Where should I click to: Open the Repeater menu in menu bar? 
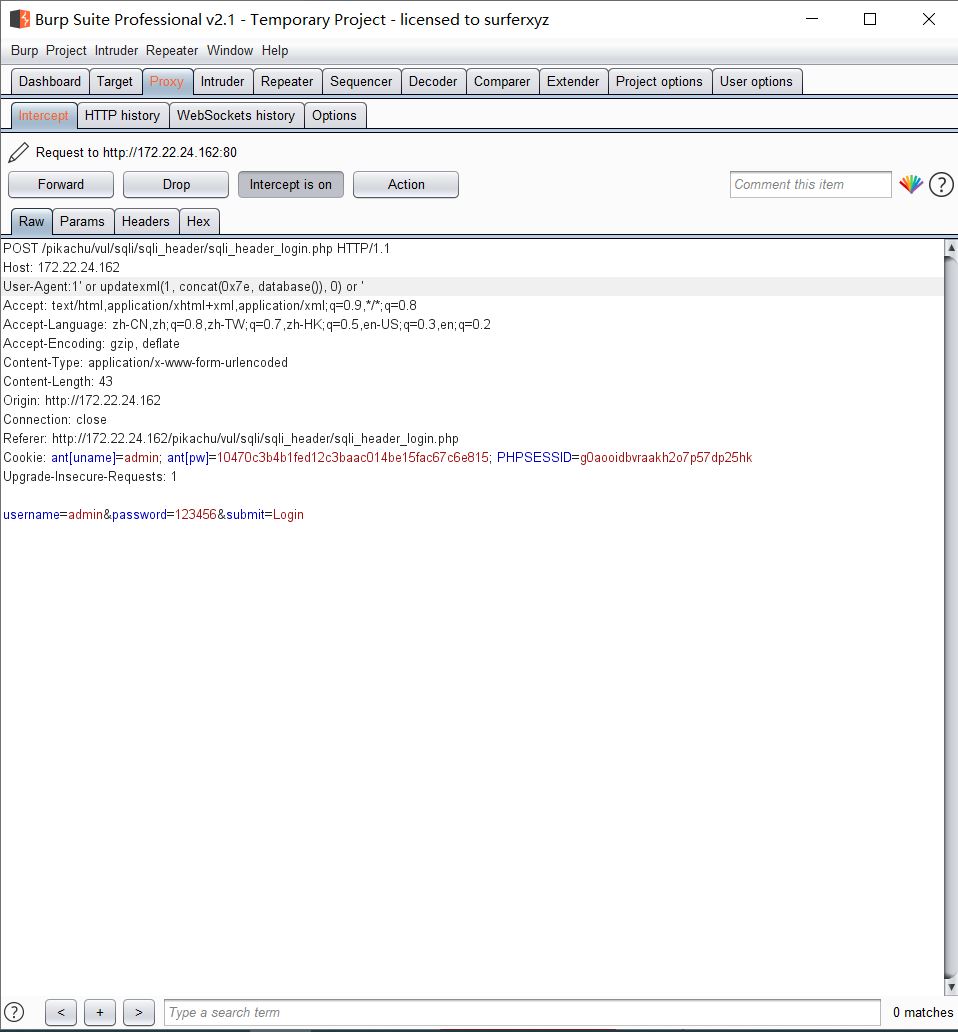[x=172, y=51]
